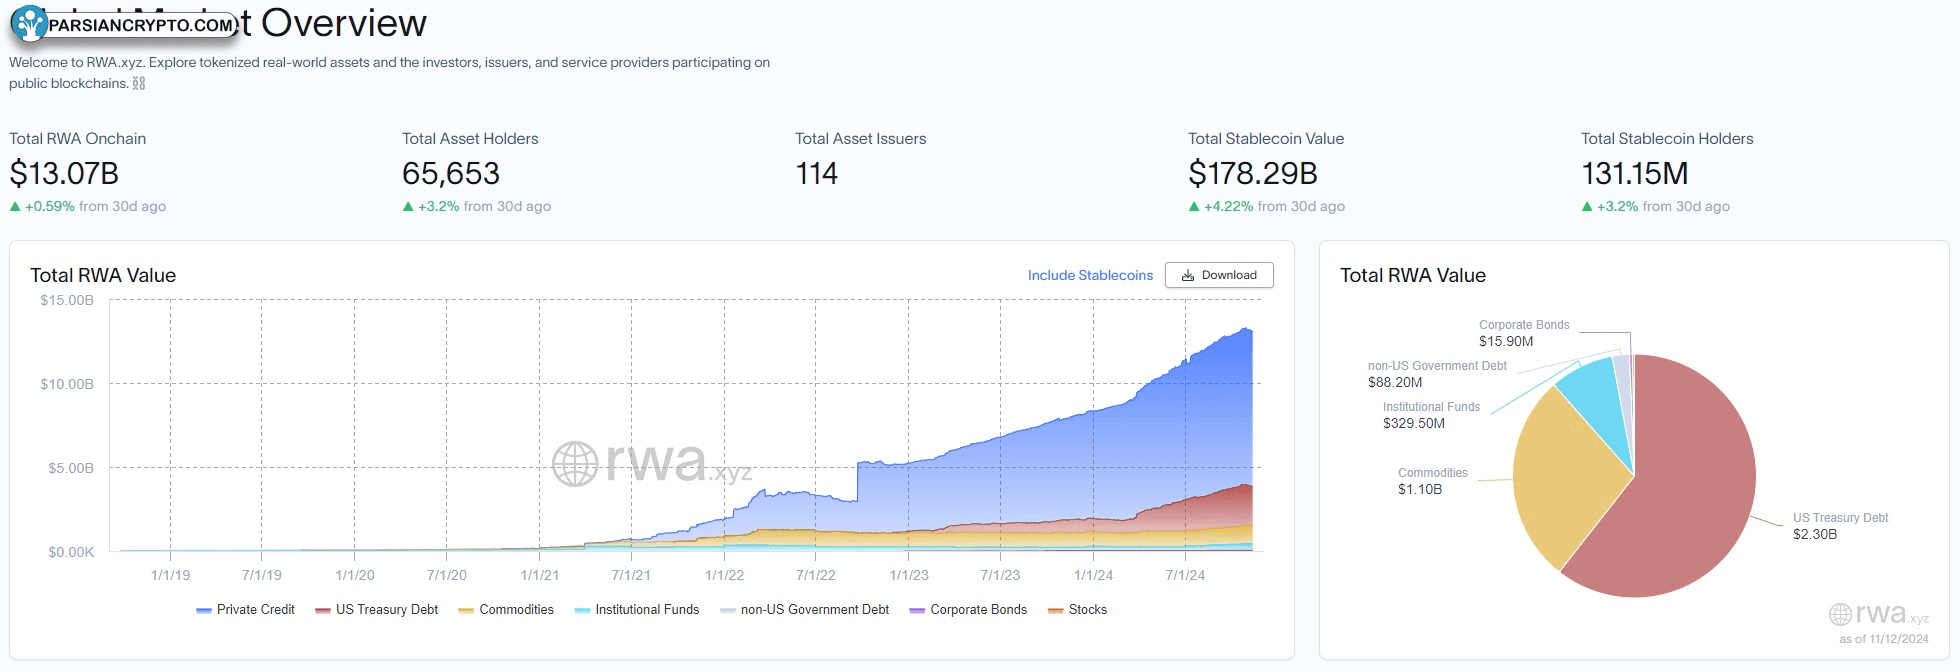Toggle Private Credit series in legend
Image resolution: width=1960 pixels, height=672 pixels.
point(246,610)
